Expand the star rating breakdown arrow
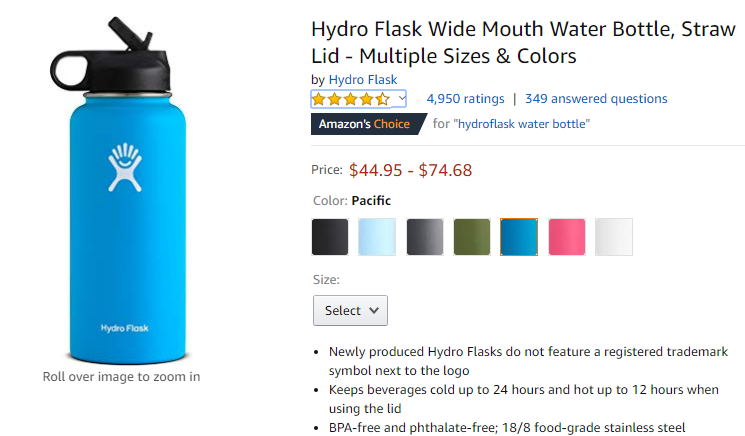 (x=402, y=99)
